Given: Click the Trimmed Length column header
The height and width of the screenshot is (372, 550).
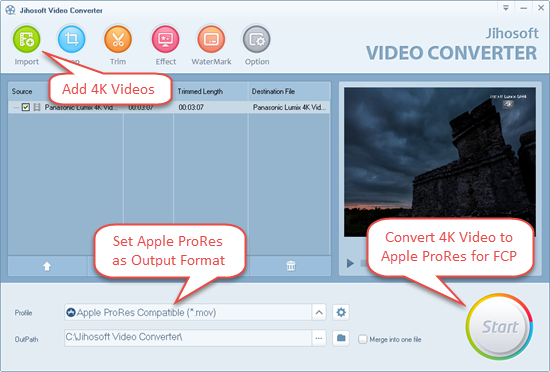Looking at the screenshot, I should pos(200,92).
